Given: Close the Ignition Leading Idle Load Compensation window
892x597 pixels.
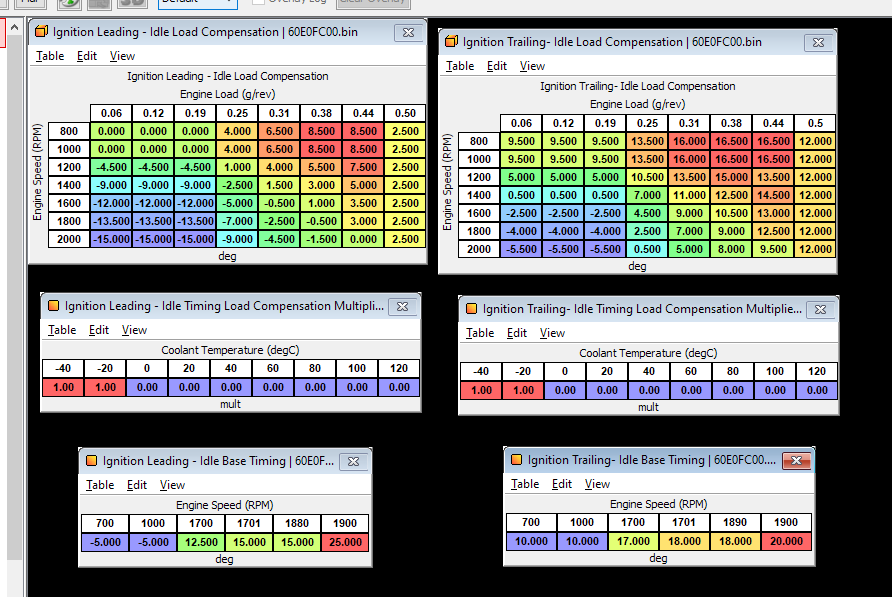Looking at the screenshot, I should (408, 32).
